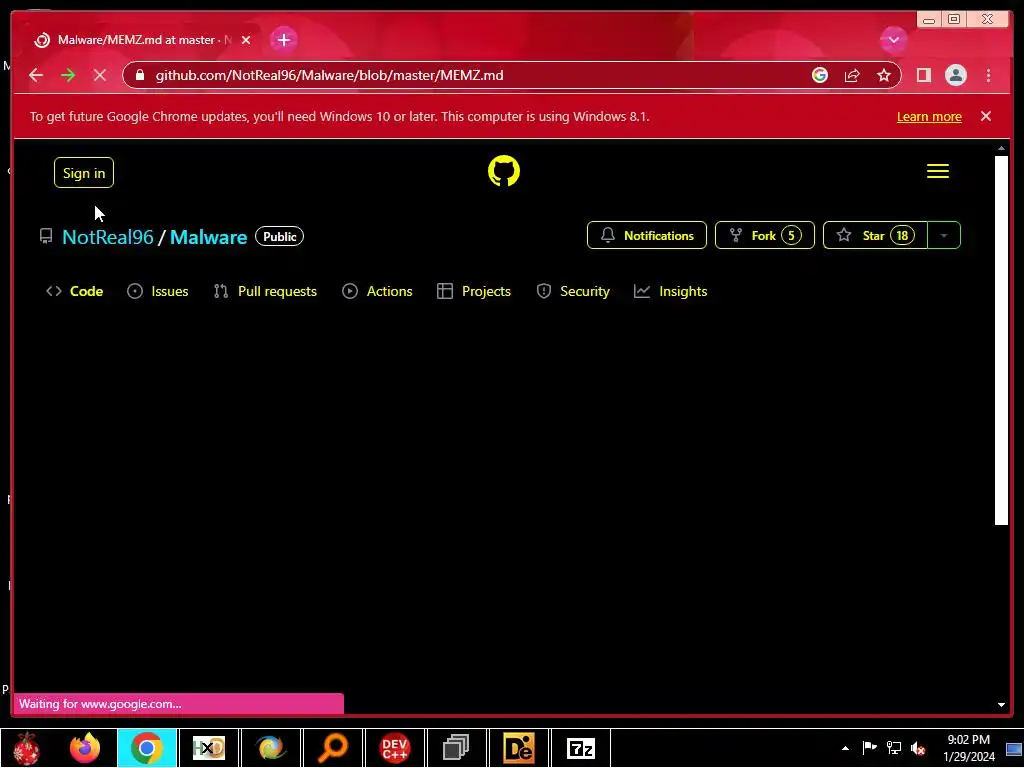1024x768 pixels.
Task: Open the Actions tab
Action: [x=377, y=291]
